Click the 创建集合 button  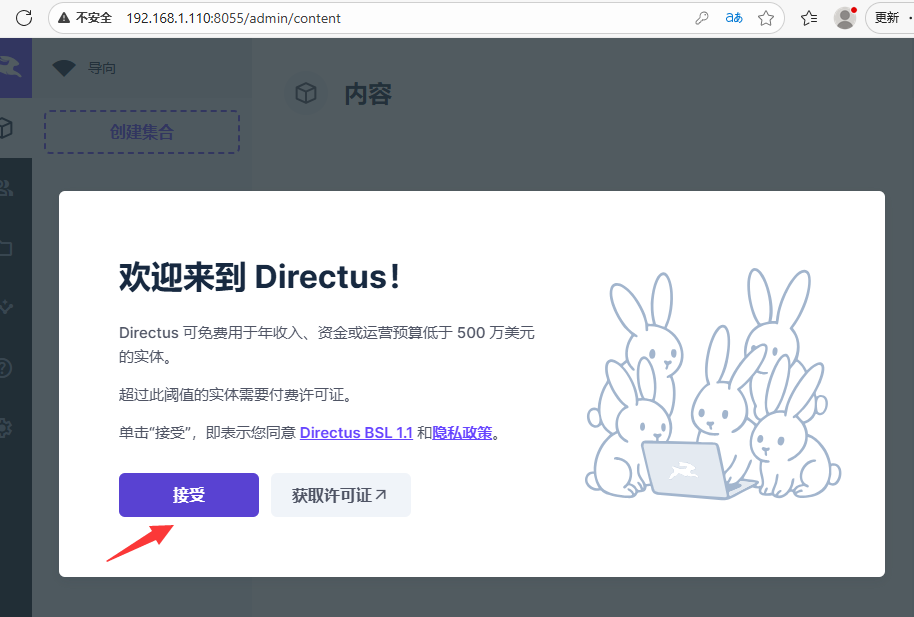click(x=142, y=132)
